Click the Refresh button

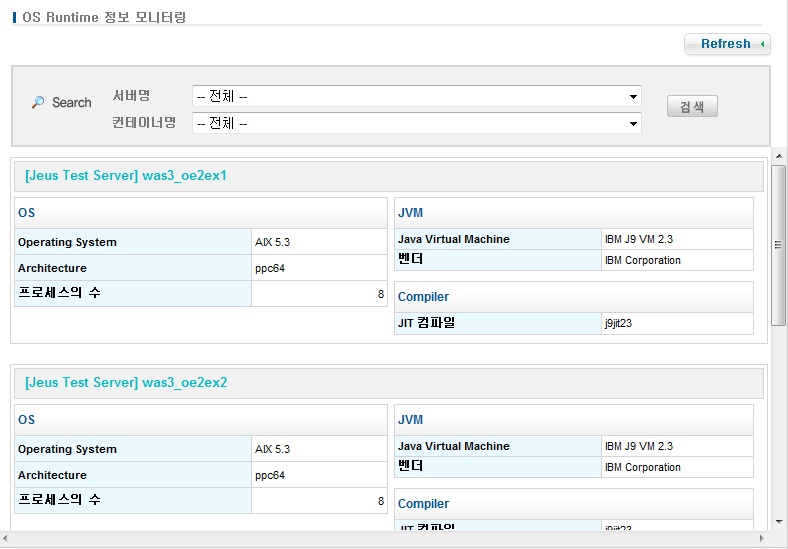(x=726, y=44)
